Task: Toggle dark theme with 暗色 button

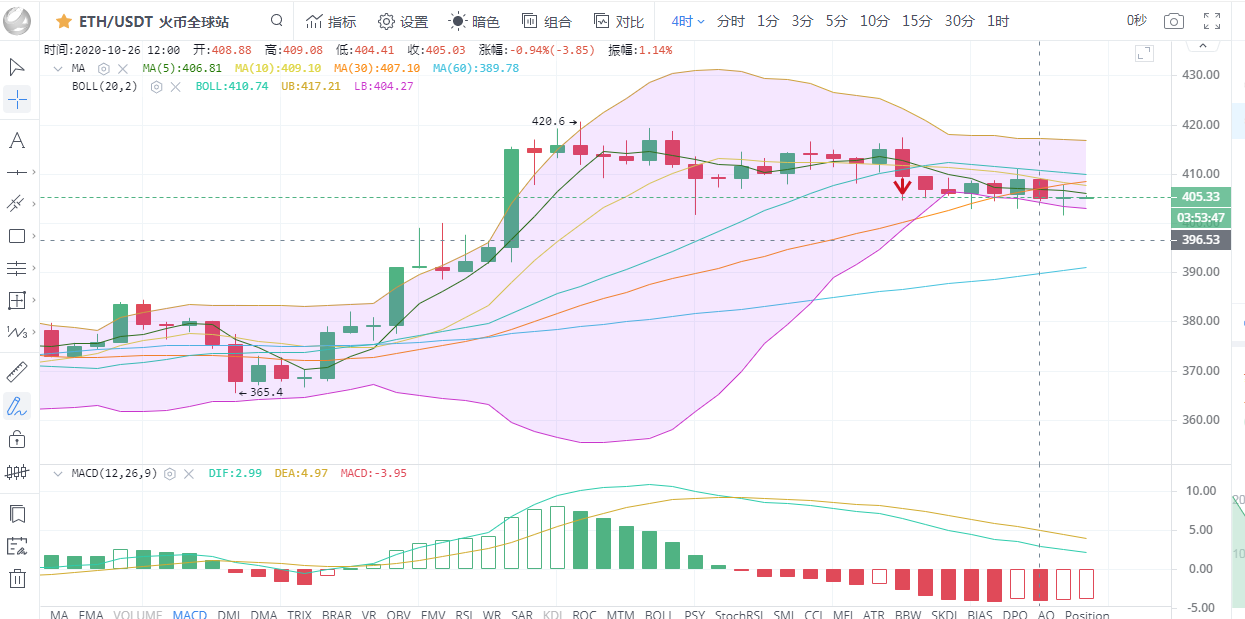Action: click(x=474, y=21)
